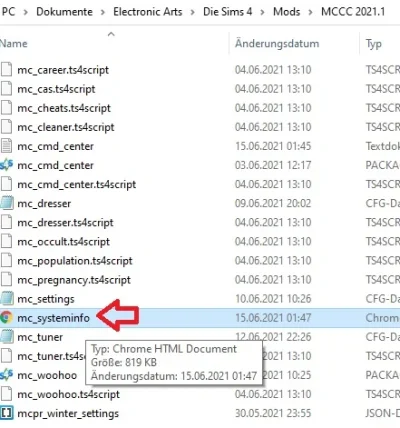
Task: Click the mc_cmd_center.ts4script file icon
Action: point(6,184)
